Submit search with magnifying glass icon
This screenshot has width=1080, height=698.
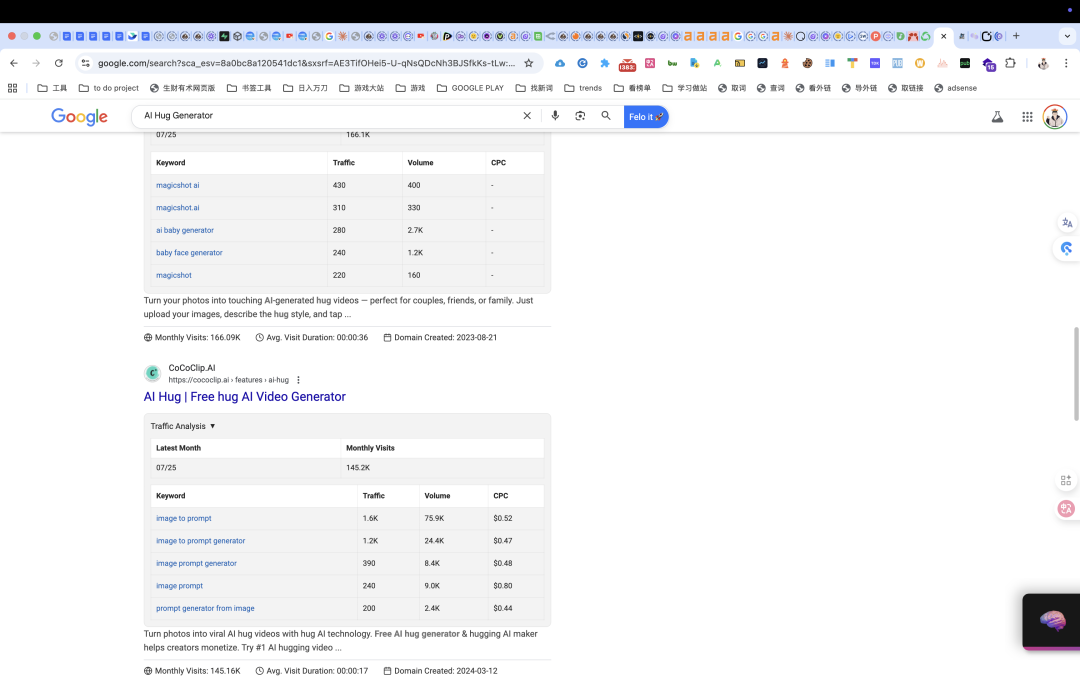click(x=605, y=116)
